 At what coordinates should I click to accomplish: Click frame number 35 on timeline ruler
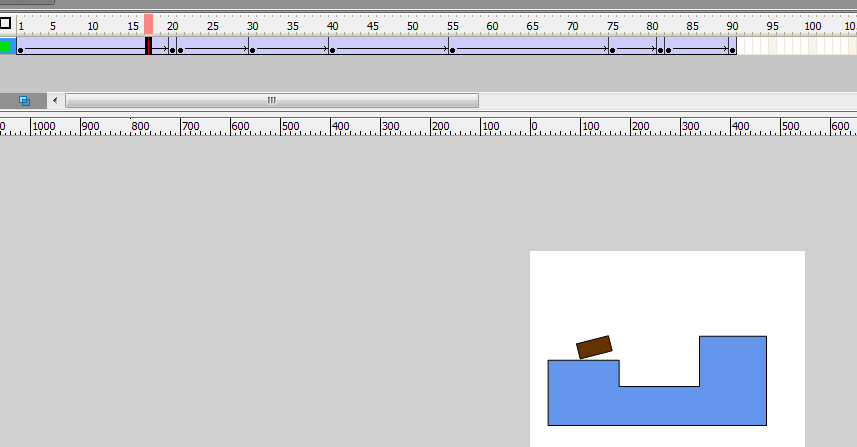[292, 26]
